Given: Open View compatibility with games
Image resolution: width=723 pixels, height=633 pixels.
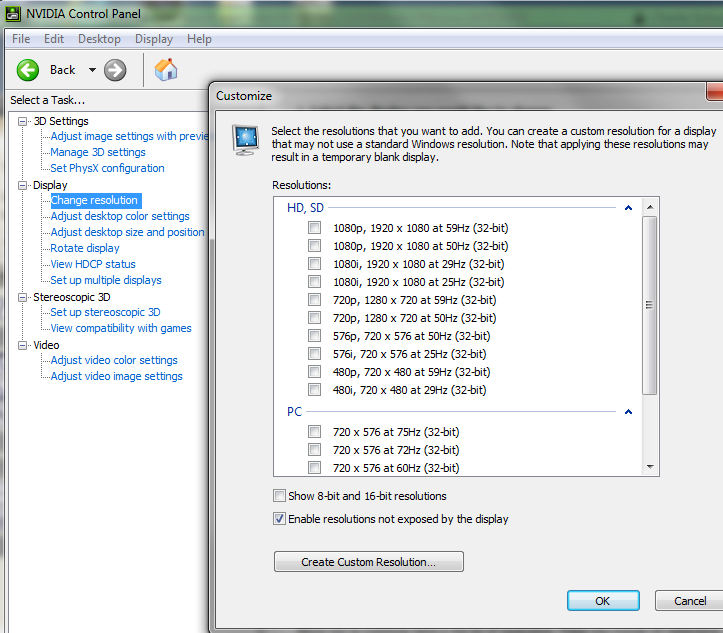Looking at the screenshot, I should (x=121, y=328).
